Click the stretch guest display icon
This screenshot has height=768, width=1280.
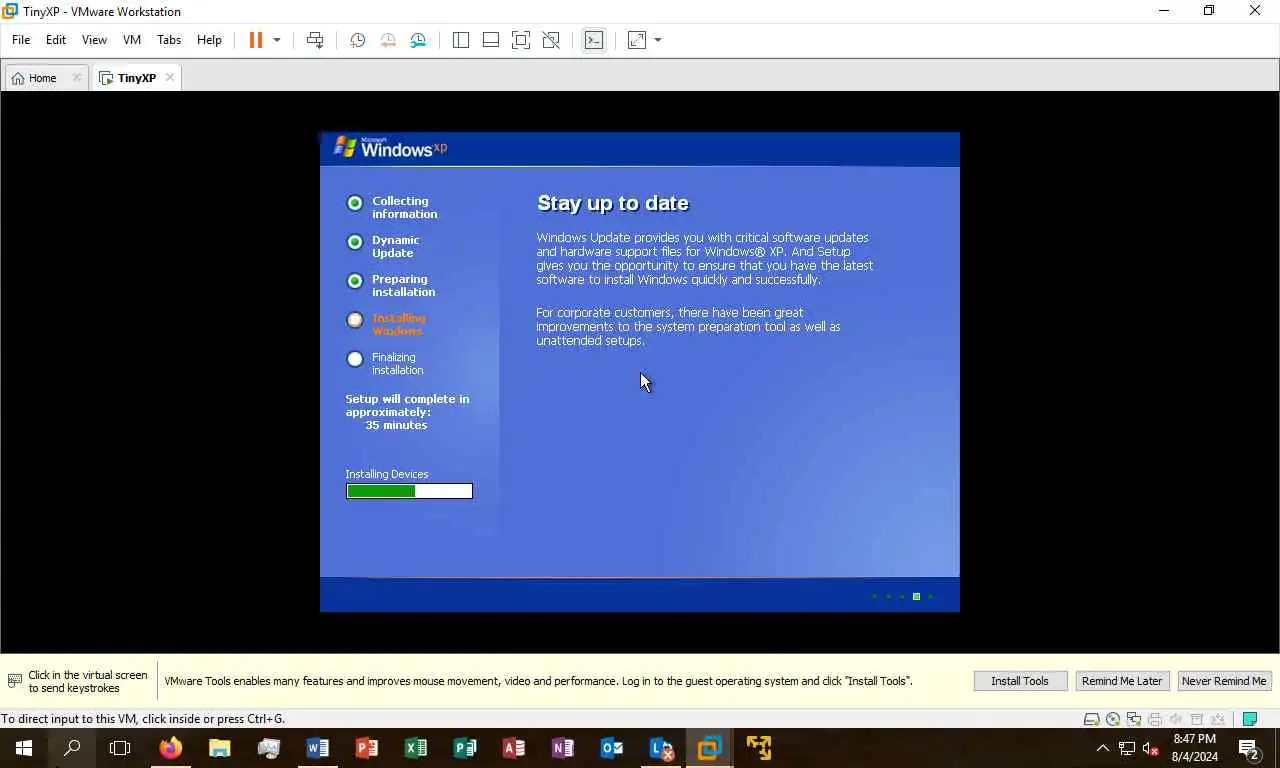click(x=637, y=40)
